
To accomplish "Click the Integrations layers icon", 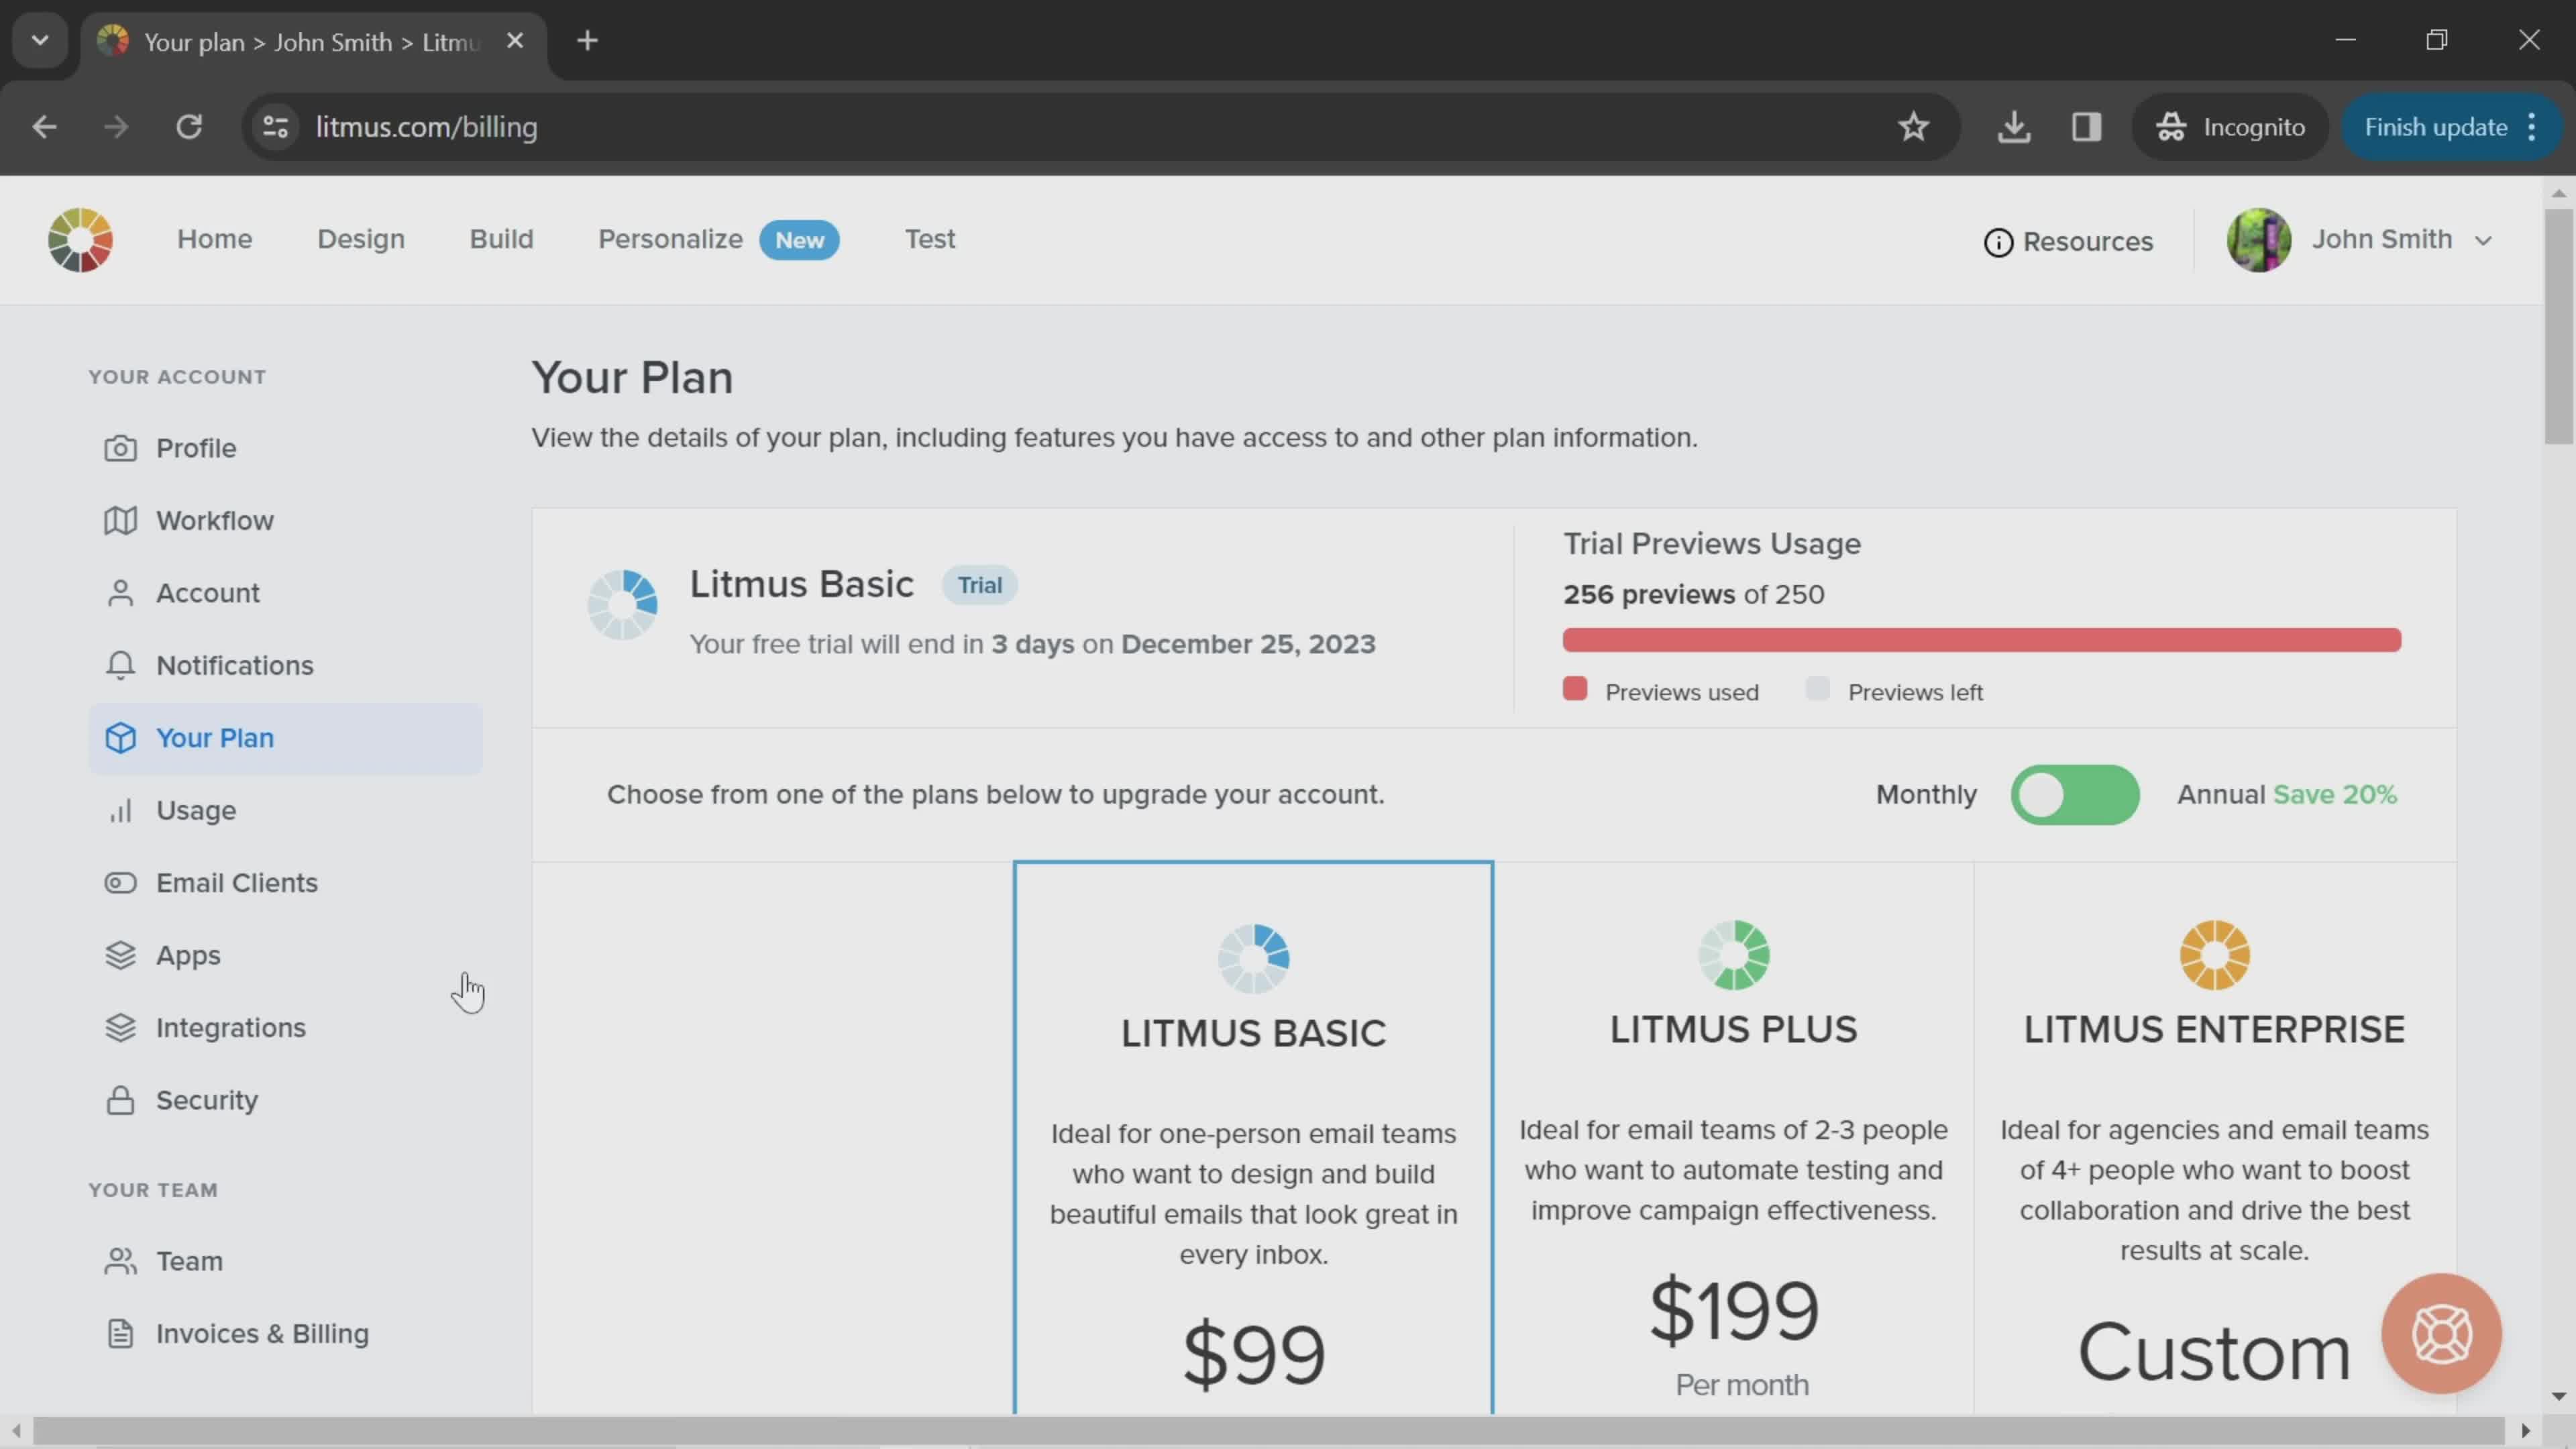I will [x=120, y=1028].
